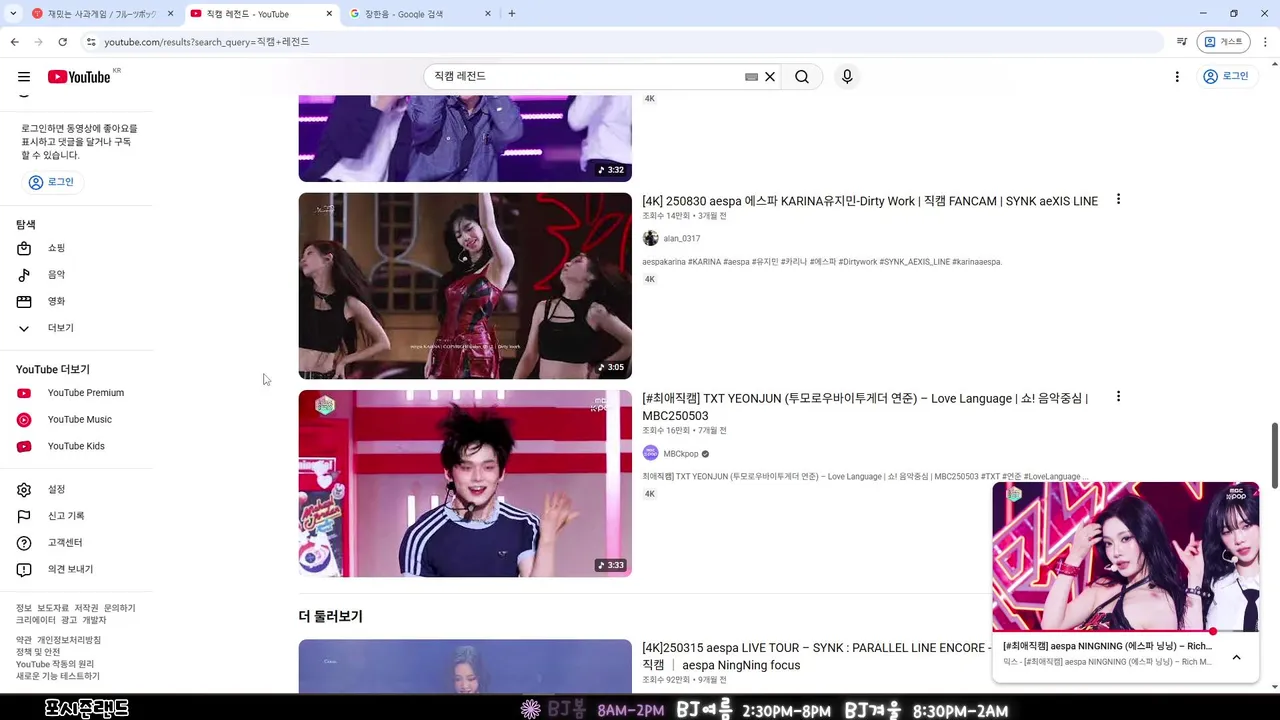1280x720 pixels.
Task: Open the 크리에이터 footer link
Action: [x=36, y=620]
